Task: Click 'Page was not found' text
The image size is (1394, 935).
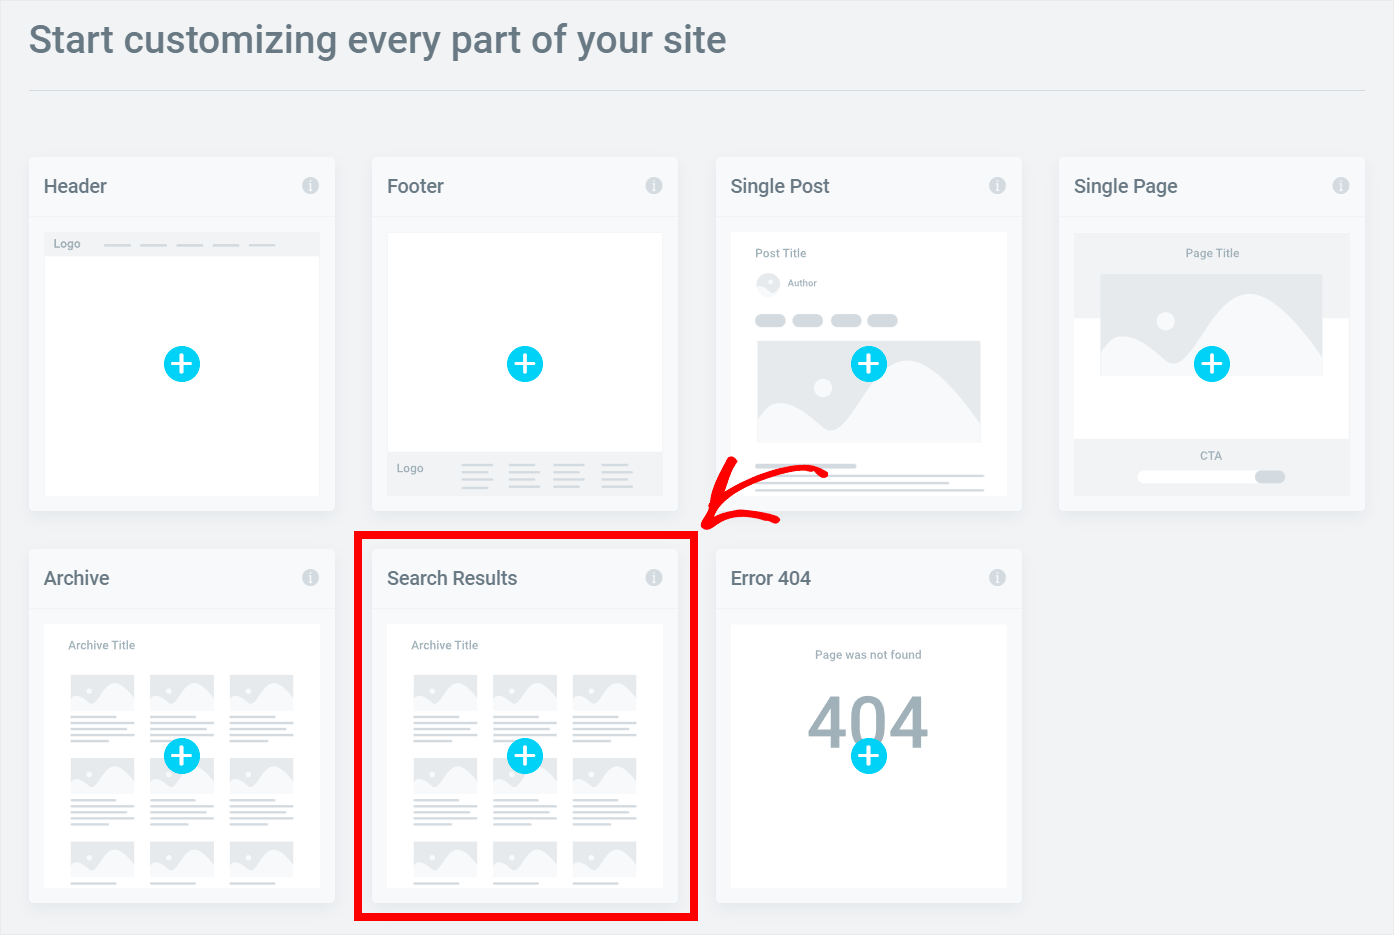Action: point(868,655)
